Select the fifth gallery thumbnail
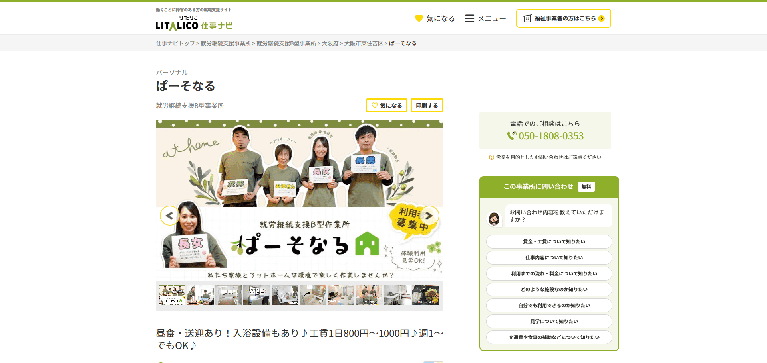Viewport: 767px width, 363px height. (285, 295)
